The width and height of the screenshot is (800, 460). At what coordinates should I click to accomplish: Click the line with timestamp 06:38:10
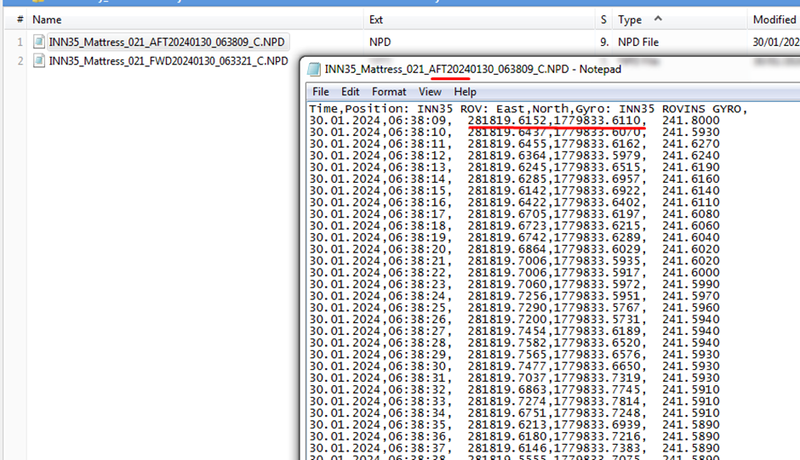click(x=514, y=132)
